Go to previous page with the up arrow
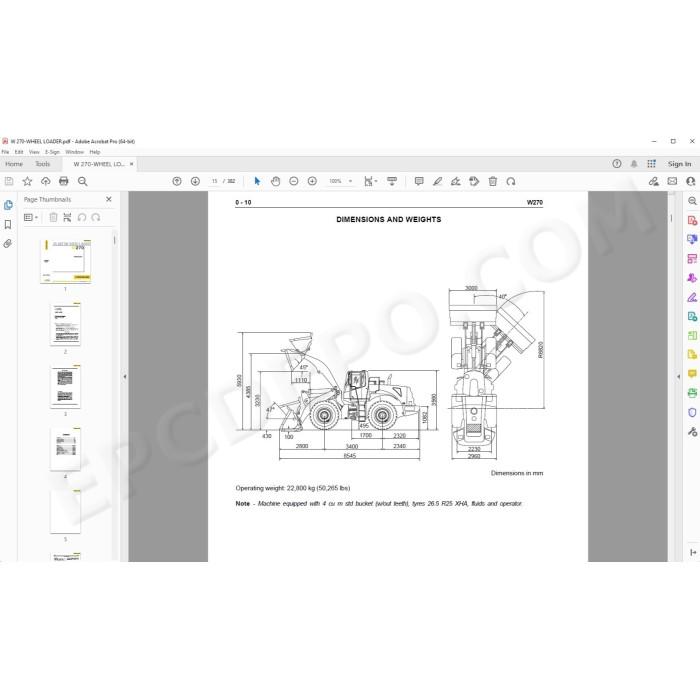The image size is (700, 700). [177, 181]
